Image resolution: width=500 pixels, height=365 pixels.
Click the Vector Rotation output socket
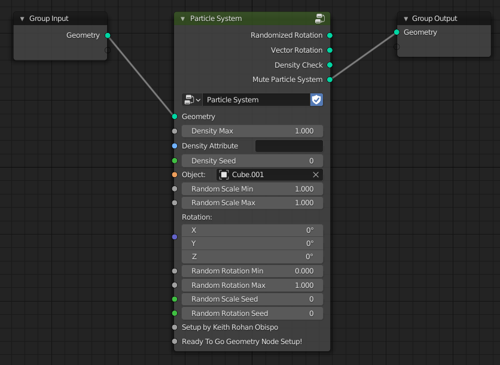click(330, 50)
